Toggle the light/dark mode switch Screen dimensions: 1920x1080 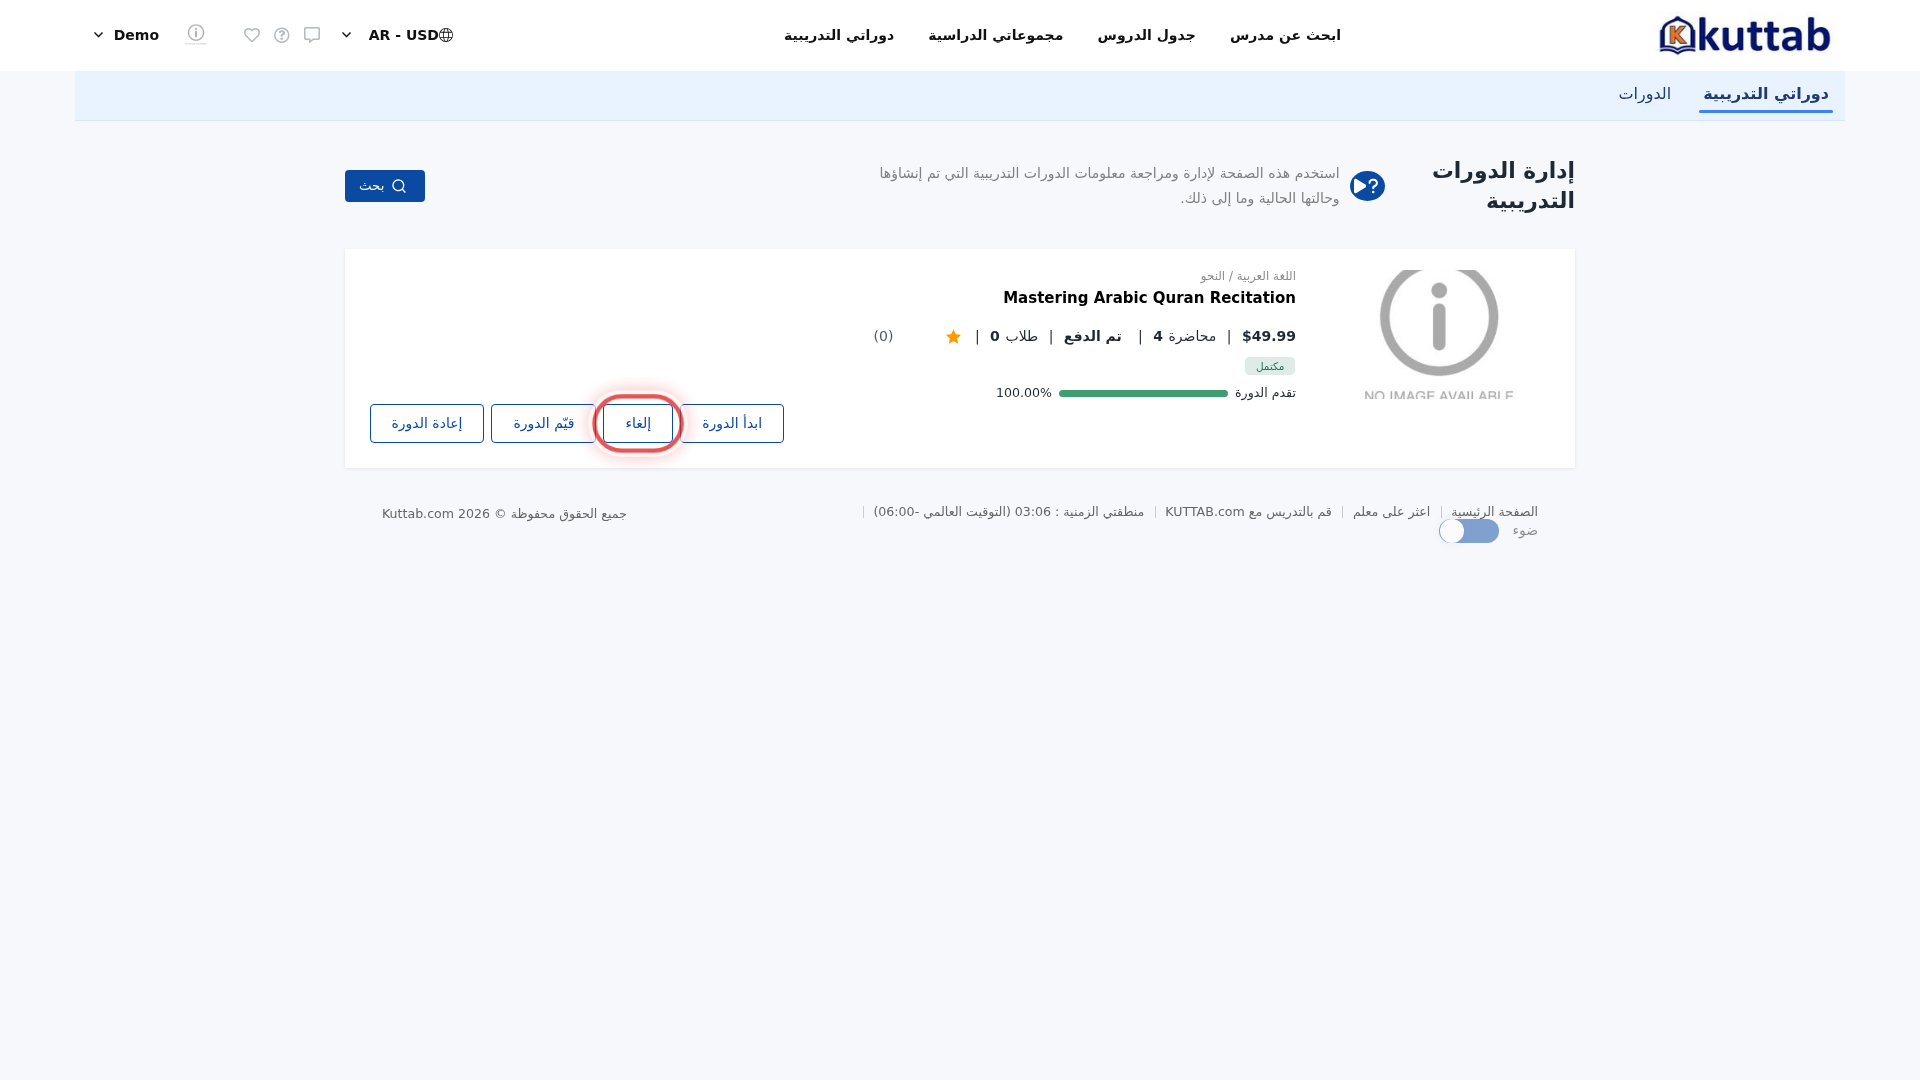pyautogui.click(x=1468, y=531)
